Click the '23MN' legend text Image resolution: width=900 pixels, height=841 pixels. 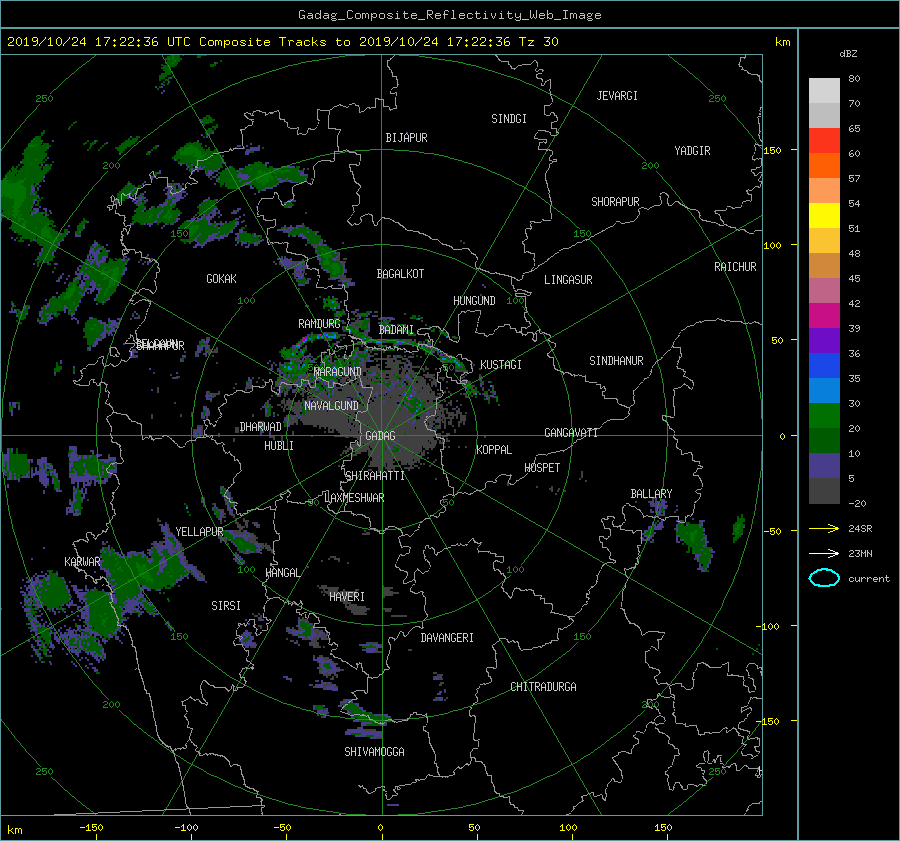click(860, 553)
